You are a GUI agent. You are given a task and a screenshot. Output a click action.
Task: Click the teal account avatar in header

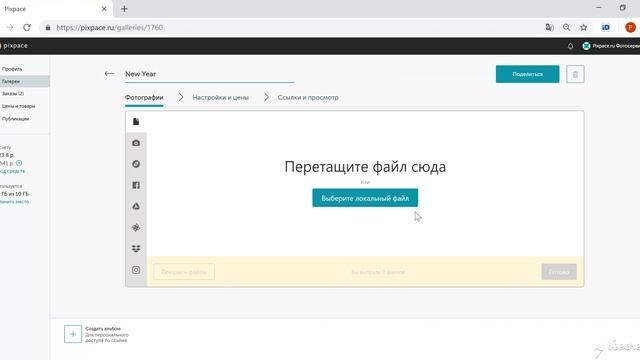tap(587, 46)
